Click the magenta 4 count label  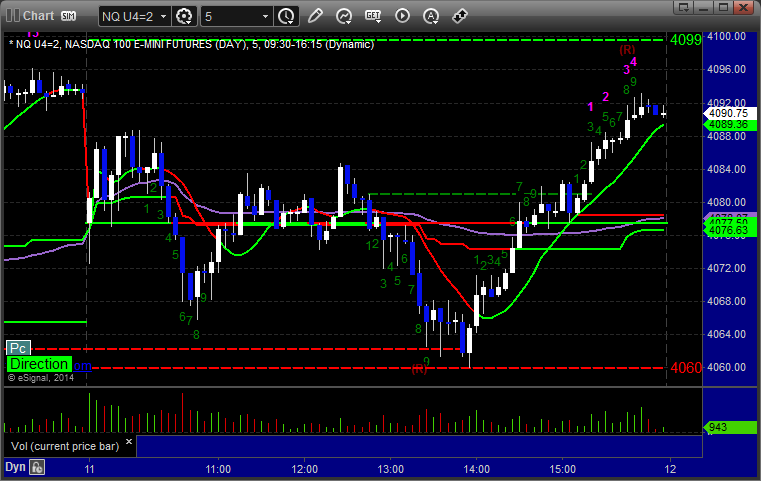[x=633, y=62]
